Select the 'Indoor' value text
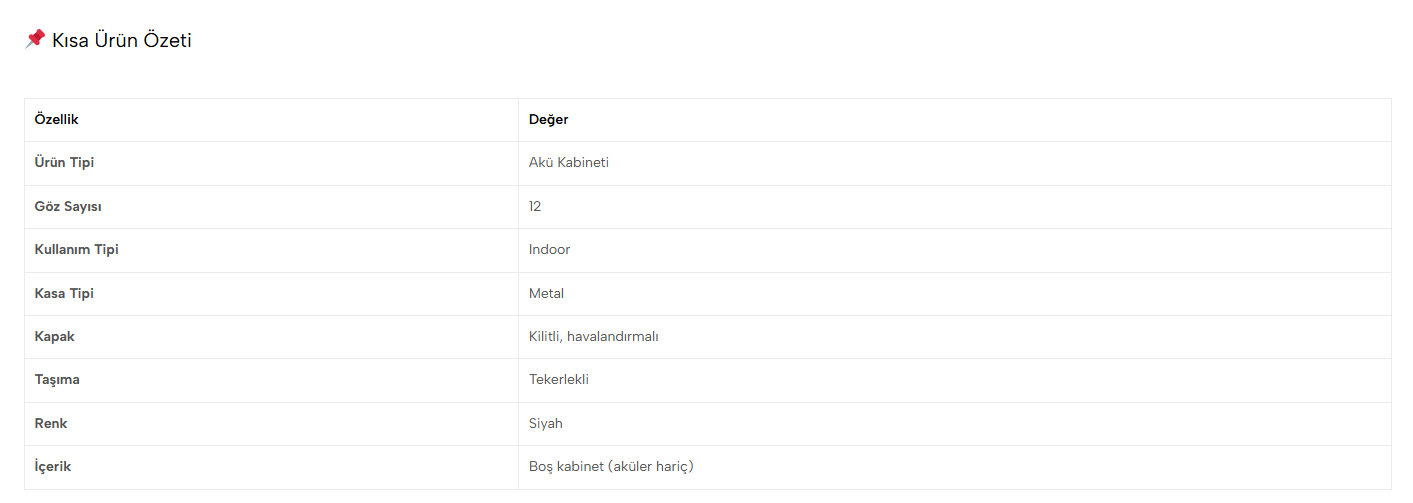Screen dimensions: 1413x503 coord(549,250)
